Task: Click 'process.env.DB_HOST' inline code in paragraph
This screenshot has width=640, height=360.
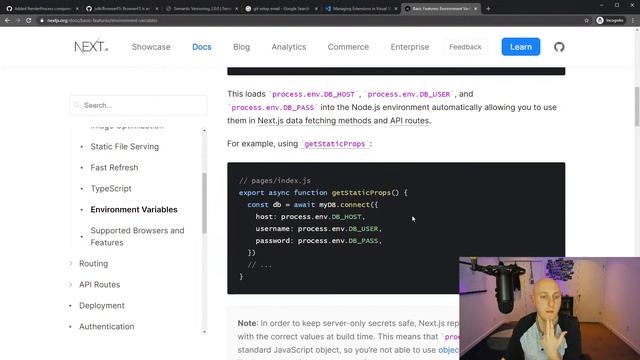Action: pos(313,94)
